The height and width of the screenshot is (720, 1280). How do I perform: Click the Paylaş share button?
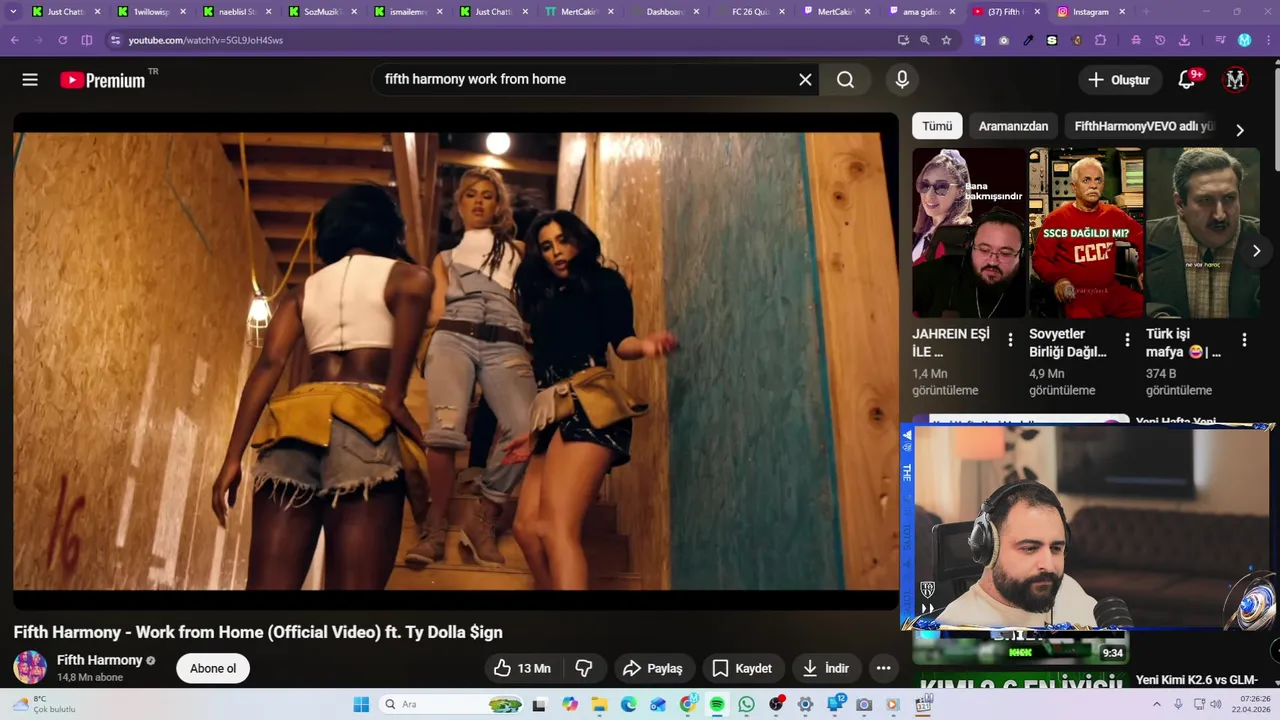(653, 668)
